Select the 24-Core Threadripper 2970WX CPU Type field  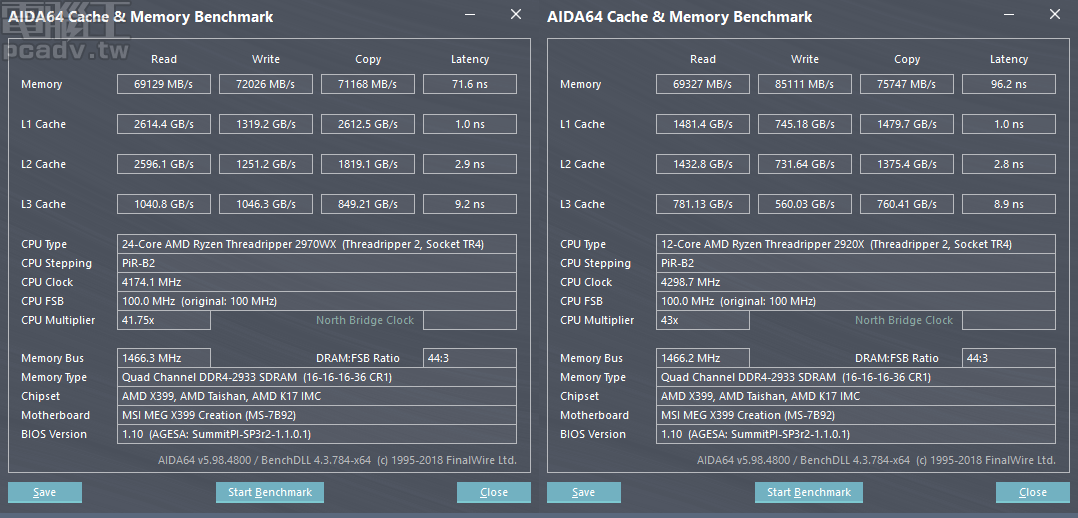coord(317,244)
